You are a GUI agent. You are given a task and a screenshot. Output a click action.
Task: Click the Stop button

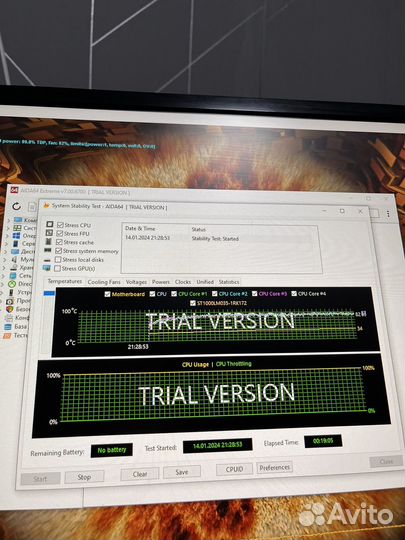84,477
